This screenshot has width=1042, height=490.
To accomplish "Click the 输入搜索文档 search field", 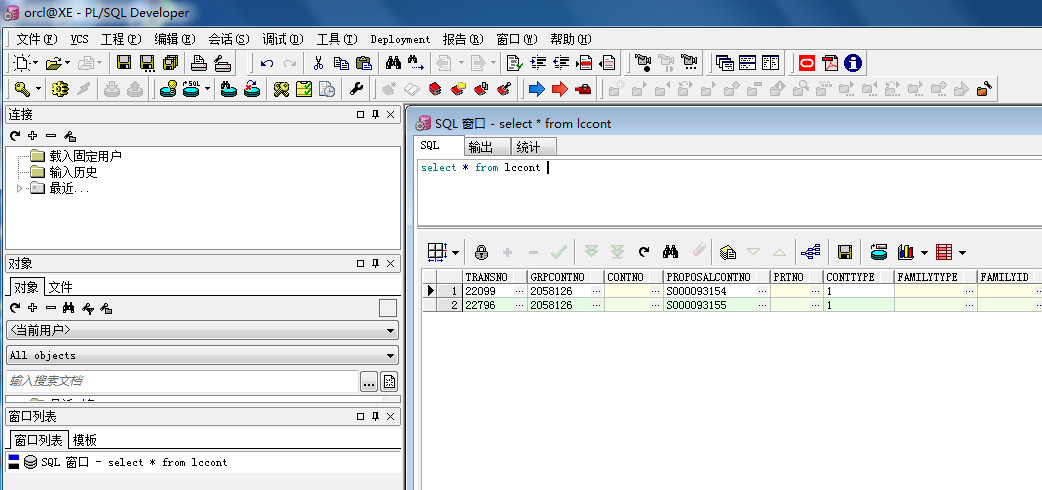I will [x=183, y=381].
